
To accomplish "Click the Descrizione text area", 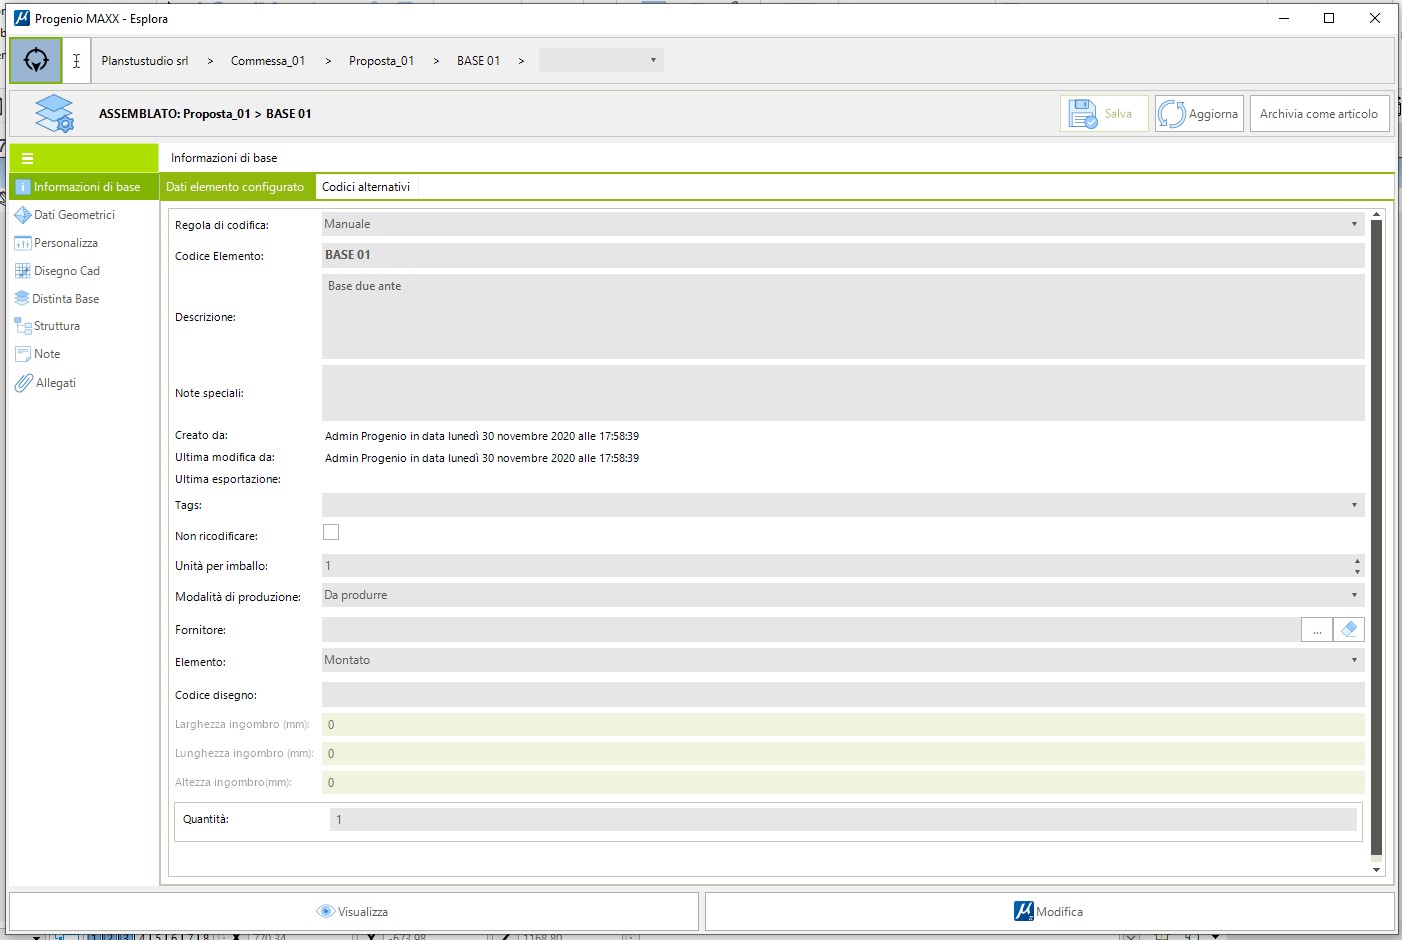I will (843, 316).
